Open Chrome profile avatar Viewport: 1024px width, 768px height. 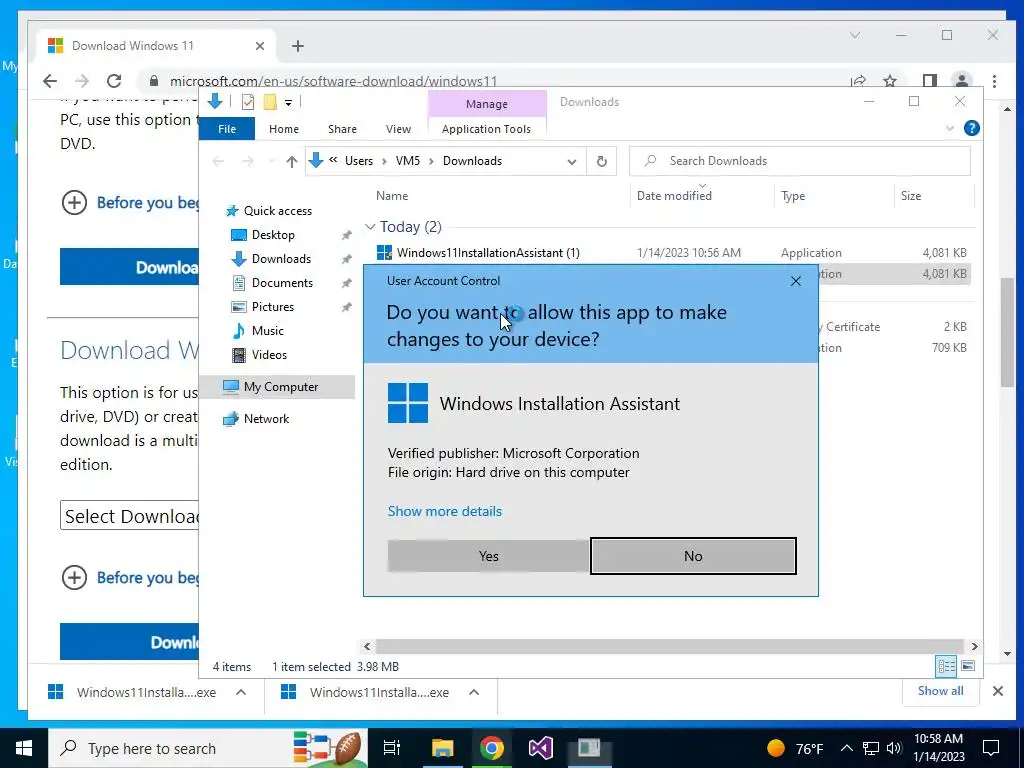click(961, 81)
